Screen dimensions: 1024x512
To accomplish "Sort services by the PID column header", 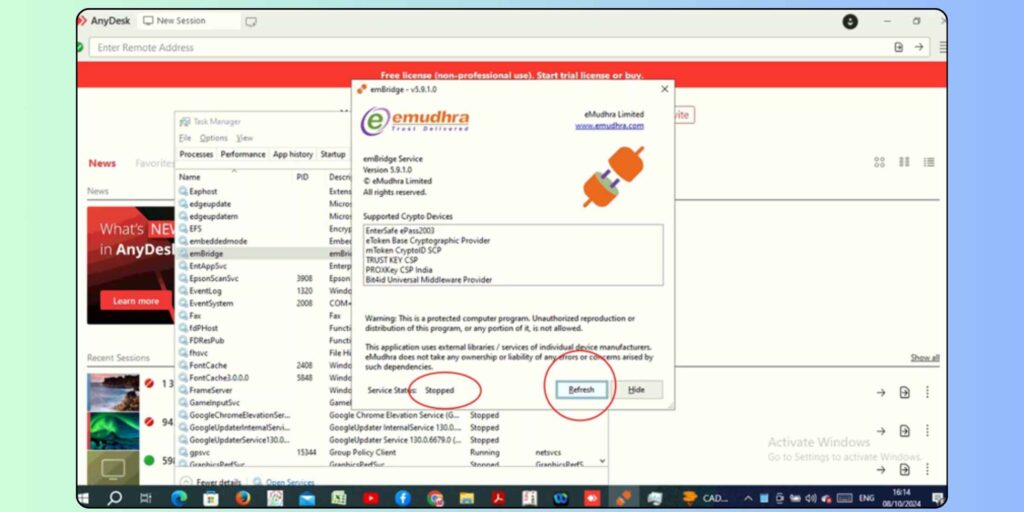I will [x=303, y=177].
